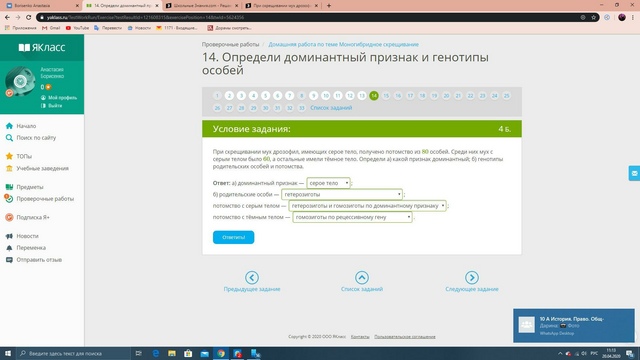The height and width of the screenshot is (360, 640).
Task: Open Контакты footer link
Action: (x=360, y=337)
